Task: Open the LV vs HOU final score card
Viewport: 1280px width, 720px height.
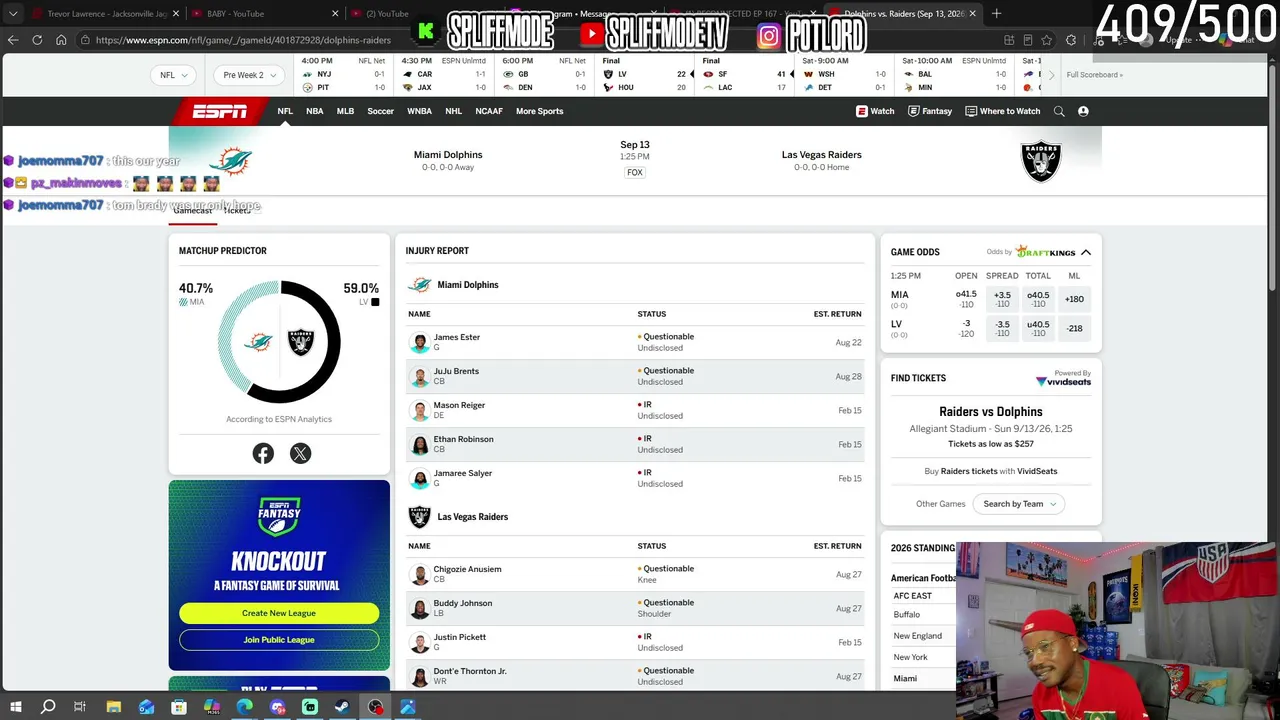Action: 644,74
